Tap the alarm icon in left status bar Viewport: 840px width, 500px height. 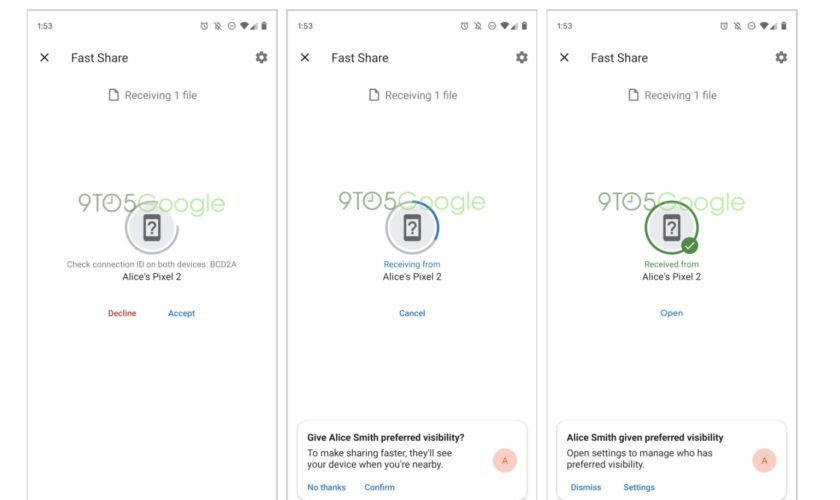(204, 26)
